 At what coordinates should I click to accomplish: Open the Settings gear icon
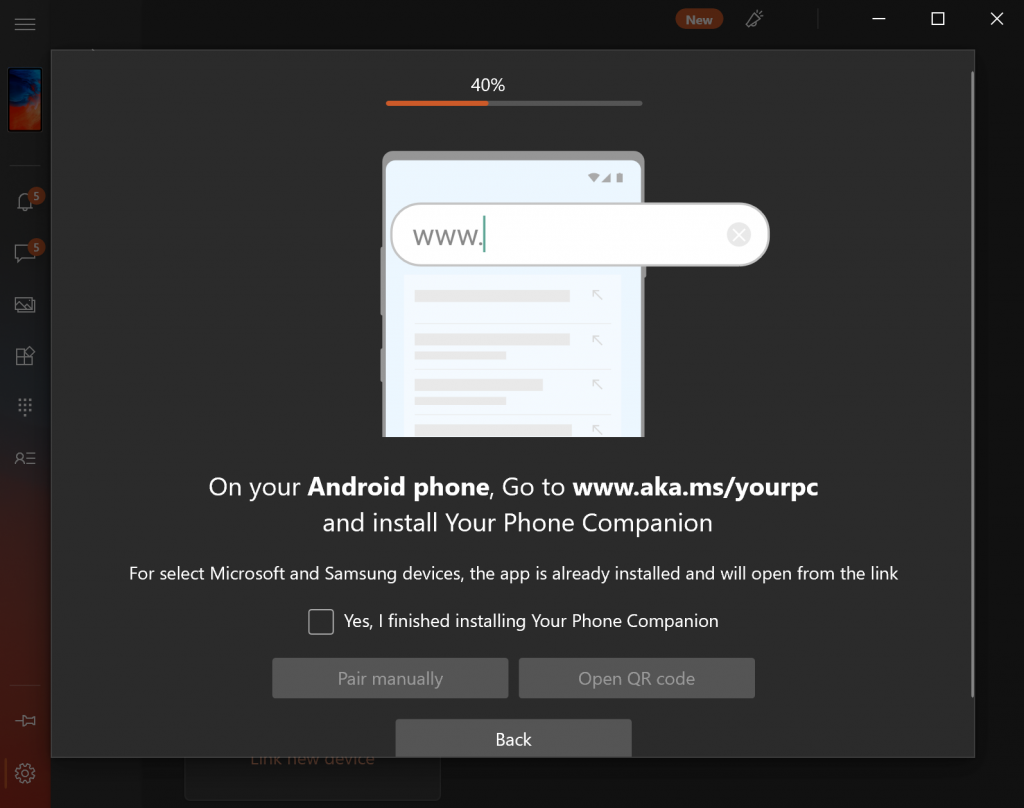[25, 773]
